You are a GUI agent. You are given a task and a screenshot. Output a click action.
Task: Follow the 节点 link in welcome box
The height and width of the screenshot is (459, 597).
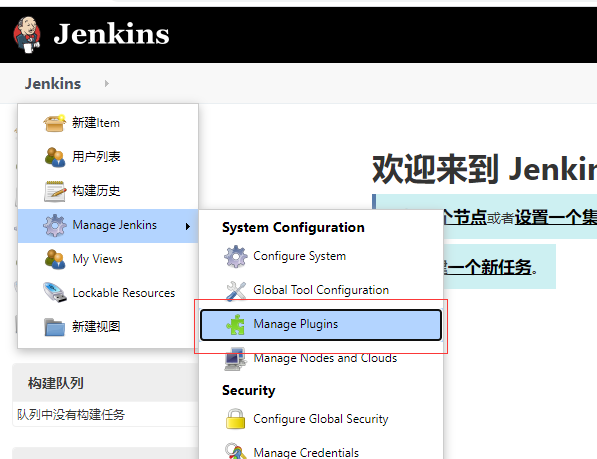465,217
